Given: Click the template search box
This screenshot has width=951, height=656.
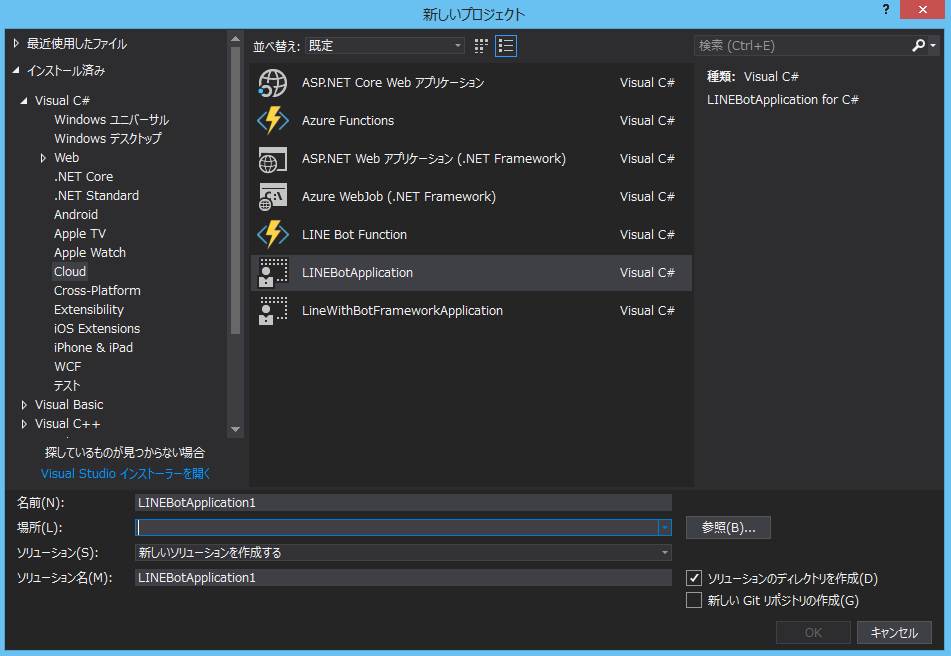Looking at the screenshot, I should pyautogui.click(x=802, y=45).
